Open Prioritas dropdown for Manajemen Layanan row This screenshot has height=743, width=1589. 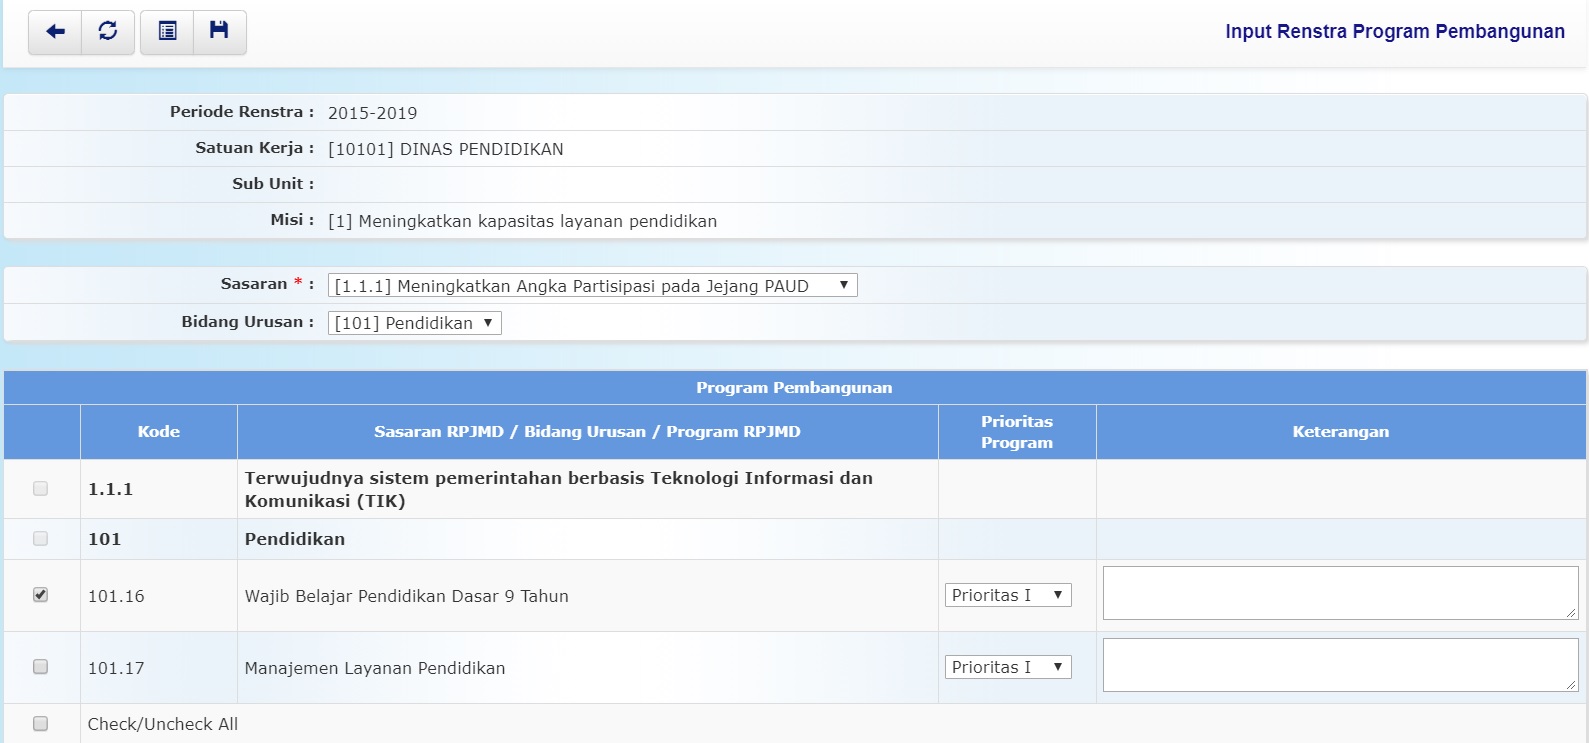click(1008, 667)
